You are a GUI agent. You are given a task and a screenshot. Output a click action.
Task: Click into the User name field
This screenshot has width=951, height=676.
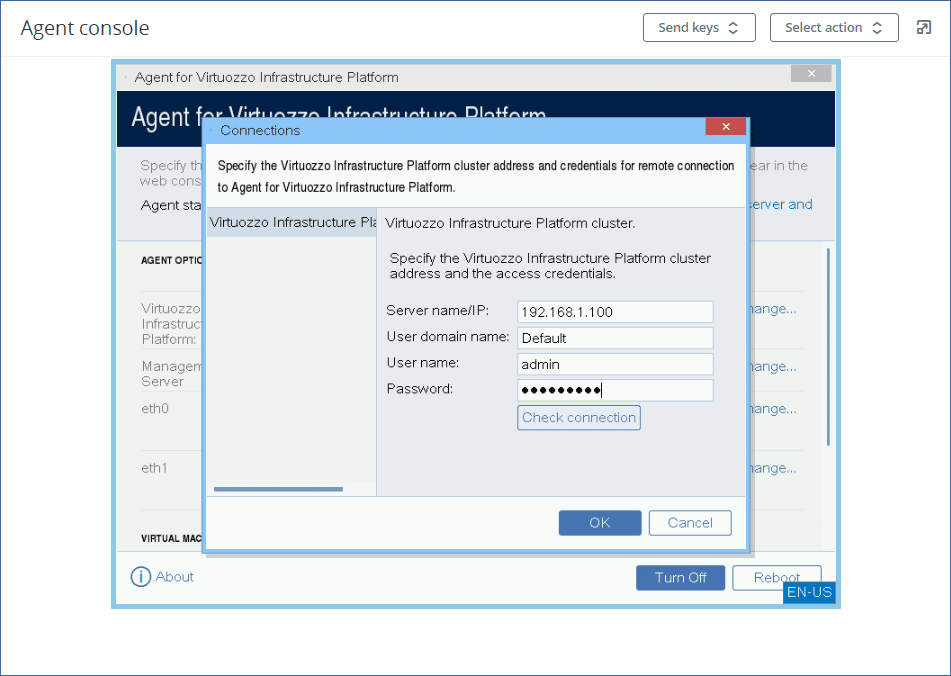tap(615, 364)
